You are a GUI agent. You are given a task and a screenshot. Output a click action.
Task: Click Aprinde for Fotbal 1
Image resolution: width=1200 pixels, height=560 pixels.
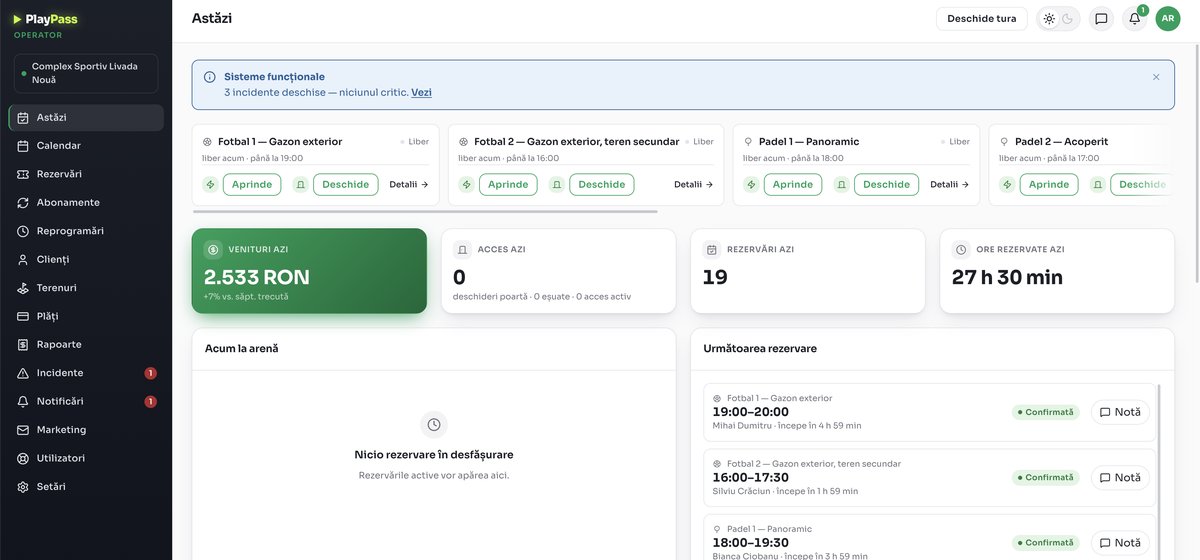click(252, 184)
